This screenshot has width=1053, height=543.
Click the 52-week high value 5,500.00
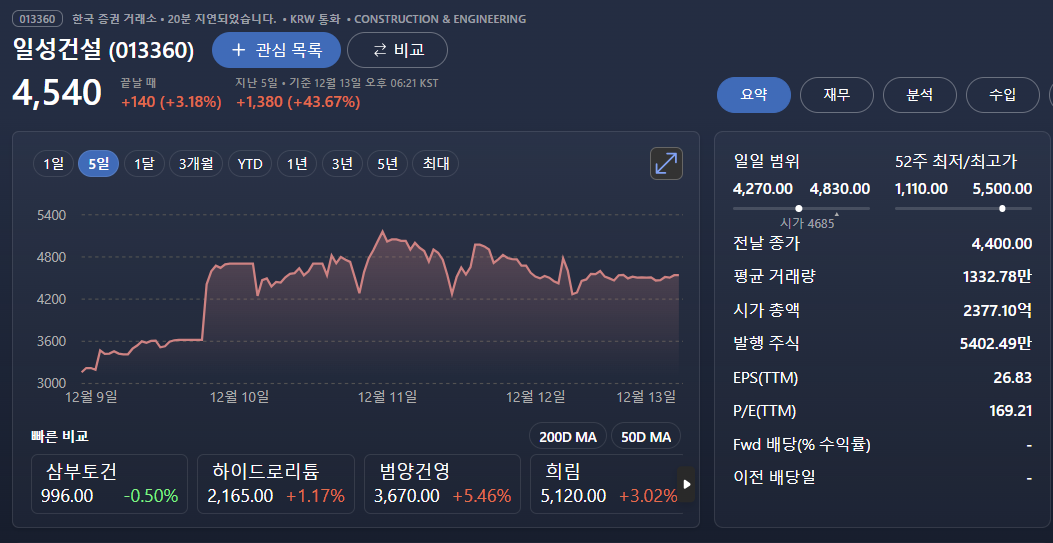point(1002,189)
